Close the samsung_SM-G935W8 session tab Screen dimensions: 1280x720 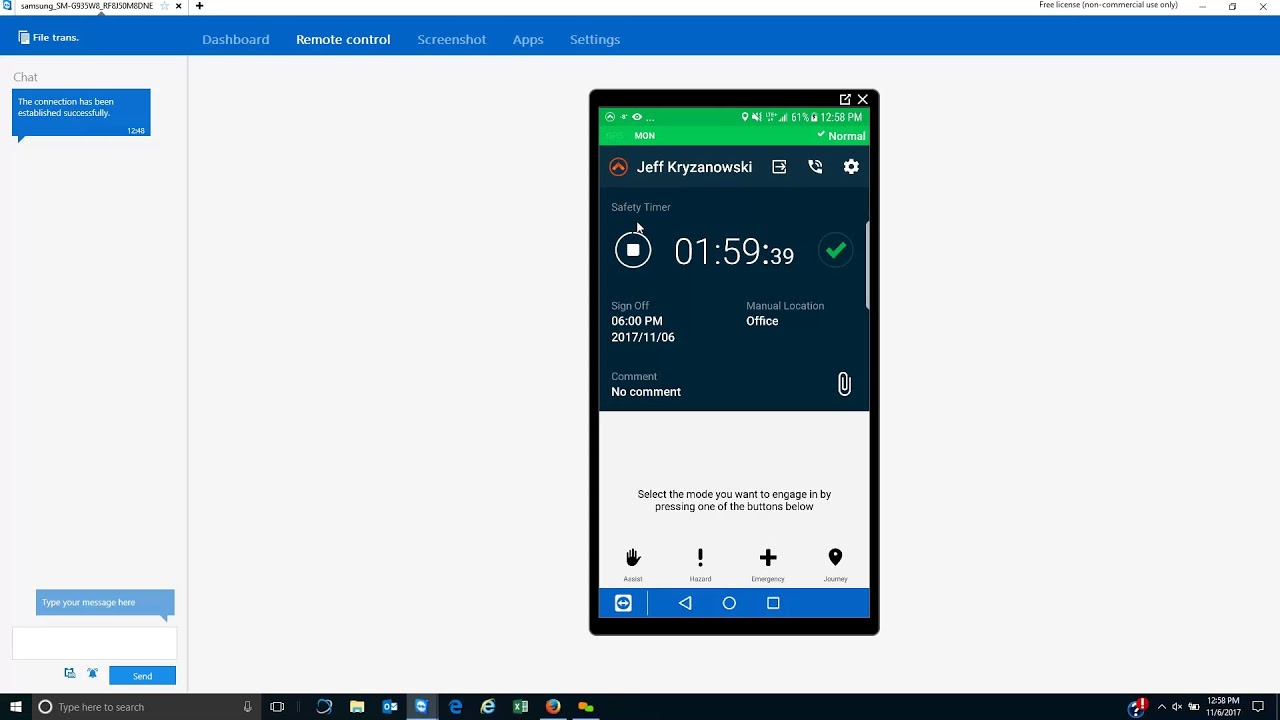(179, 6)
